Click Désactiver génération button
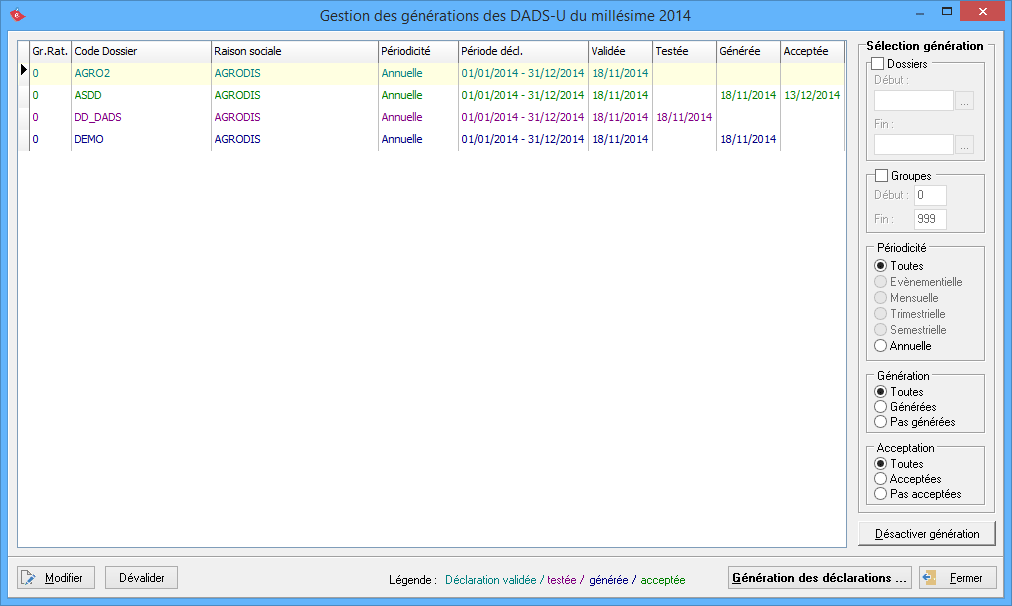This screenshot has height=606, width=1012. click(926, 533)
